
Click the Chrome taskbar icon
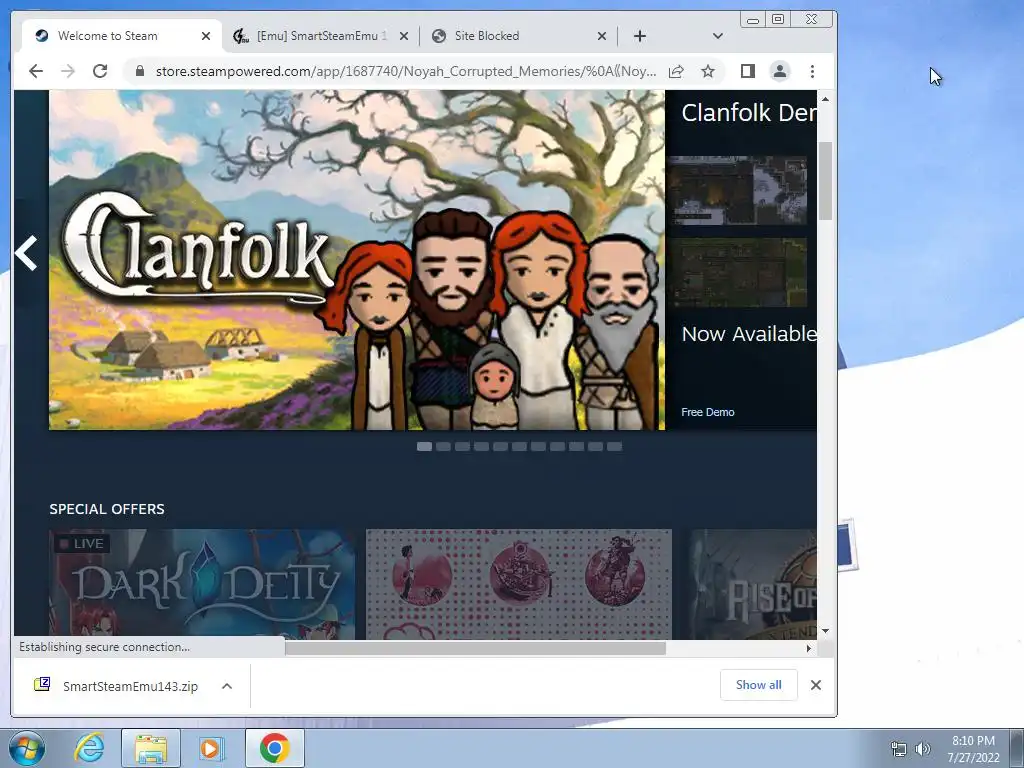coord(275,748)
